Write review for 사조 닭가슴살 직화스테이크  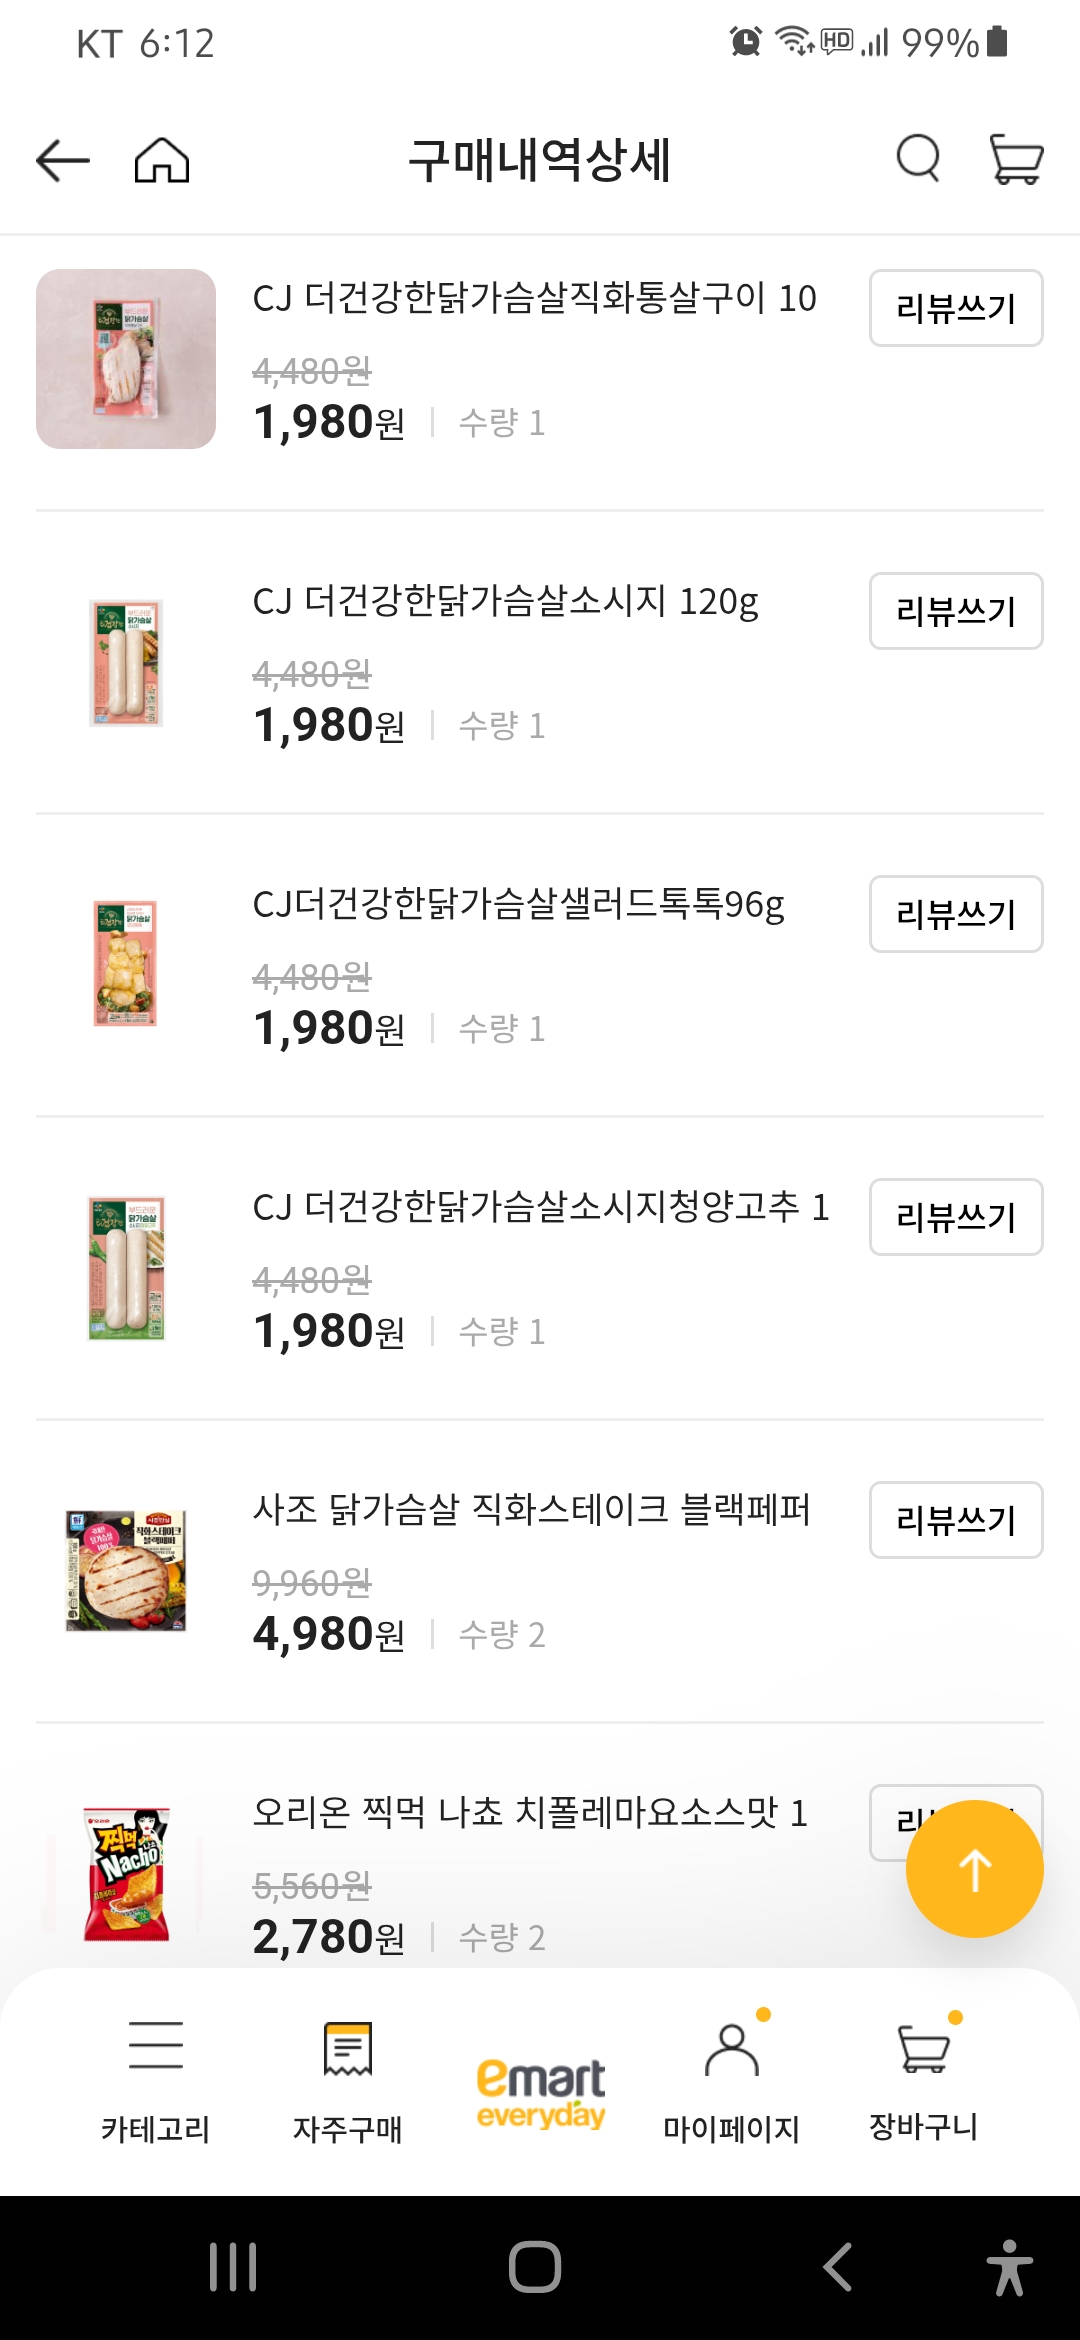[x=955, y=1520]
